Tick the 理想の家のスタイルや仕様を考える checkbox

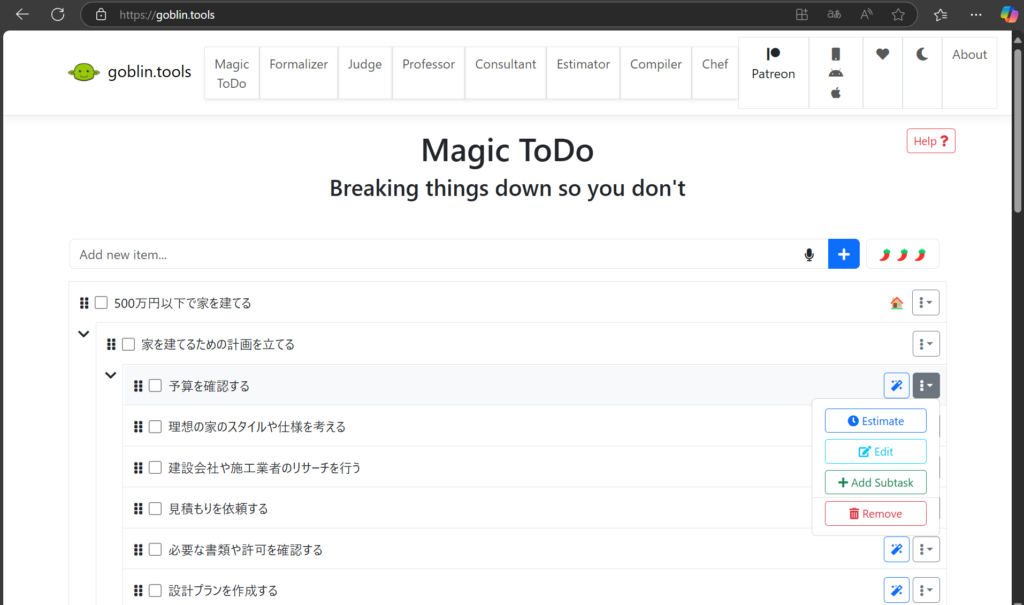[155, 427]
